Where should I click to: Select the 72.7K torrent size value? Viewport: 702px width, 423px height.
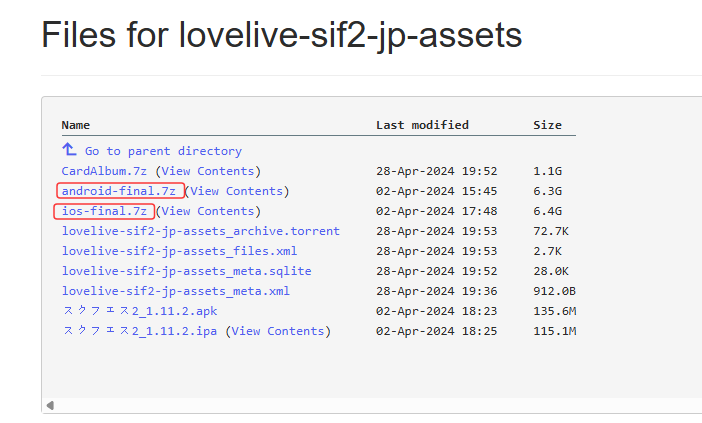pos(551,231)
